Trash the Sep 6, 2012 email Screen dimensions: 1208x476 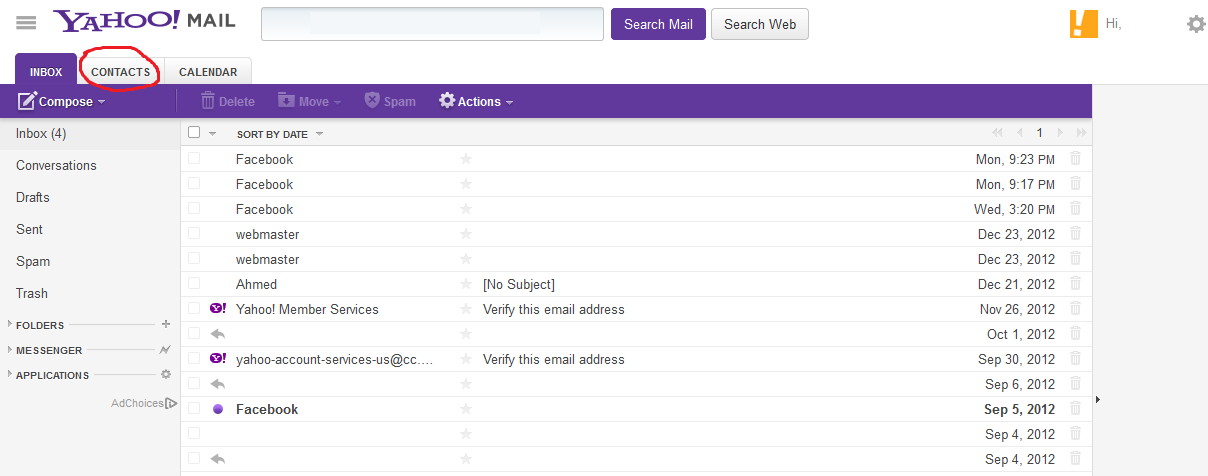coord(1075,383)
